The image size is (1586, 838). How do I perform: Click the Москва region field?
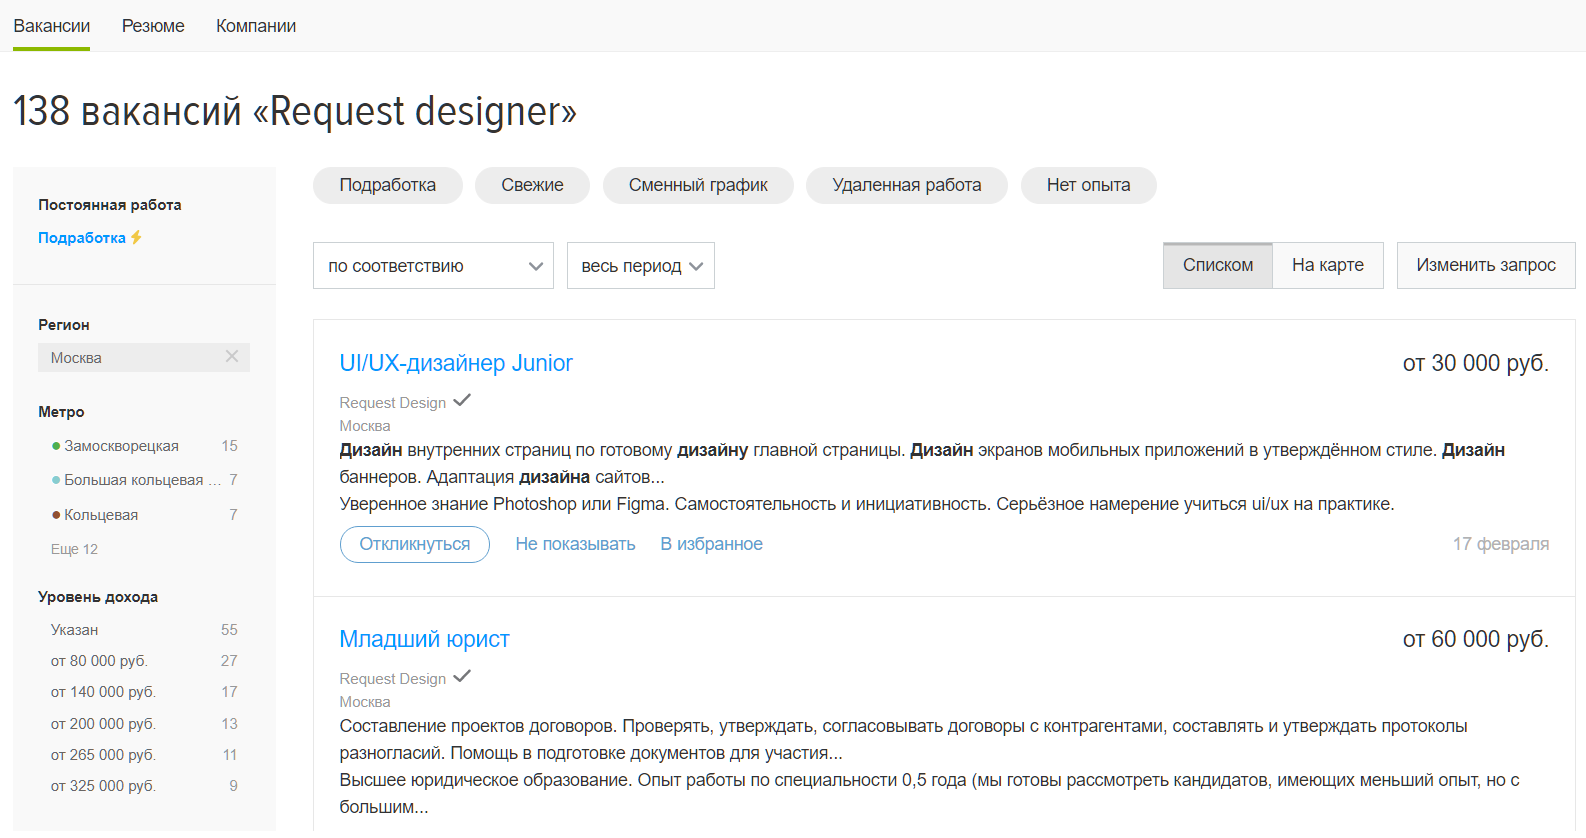pos(144,357)
